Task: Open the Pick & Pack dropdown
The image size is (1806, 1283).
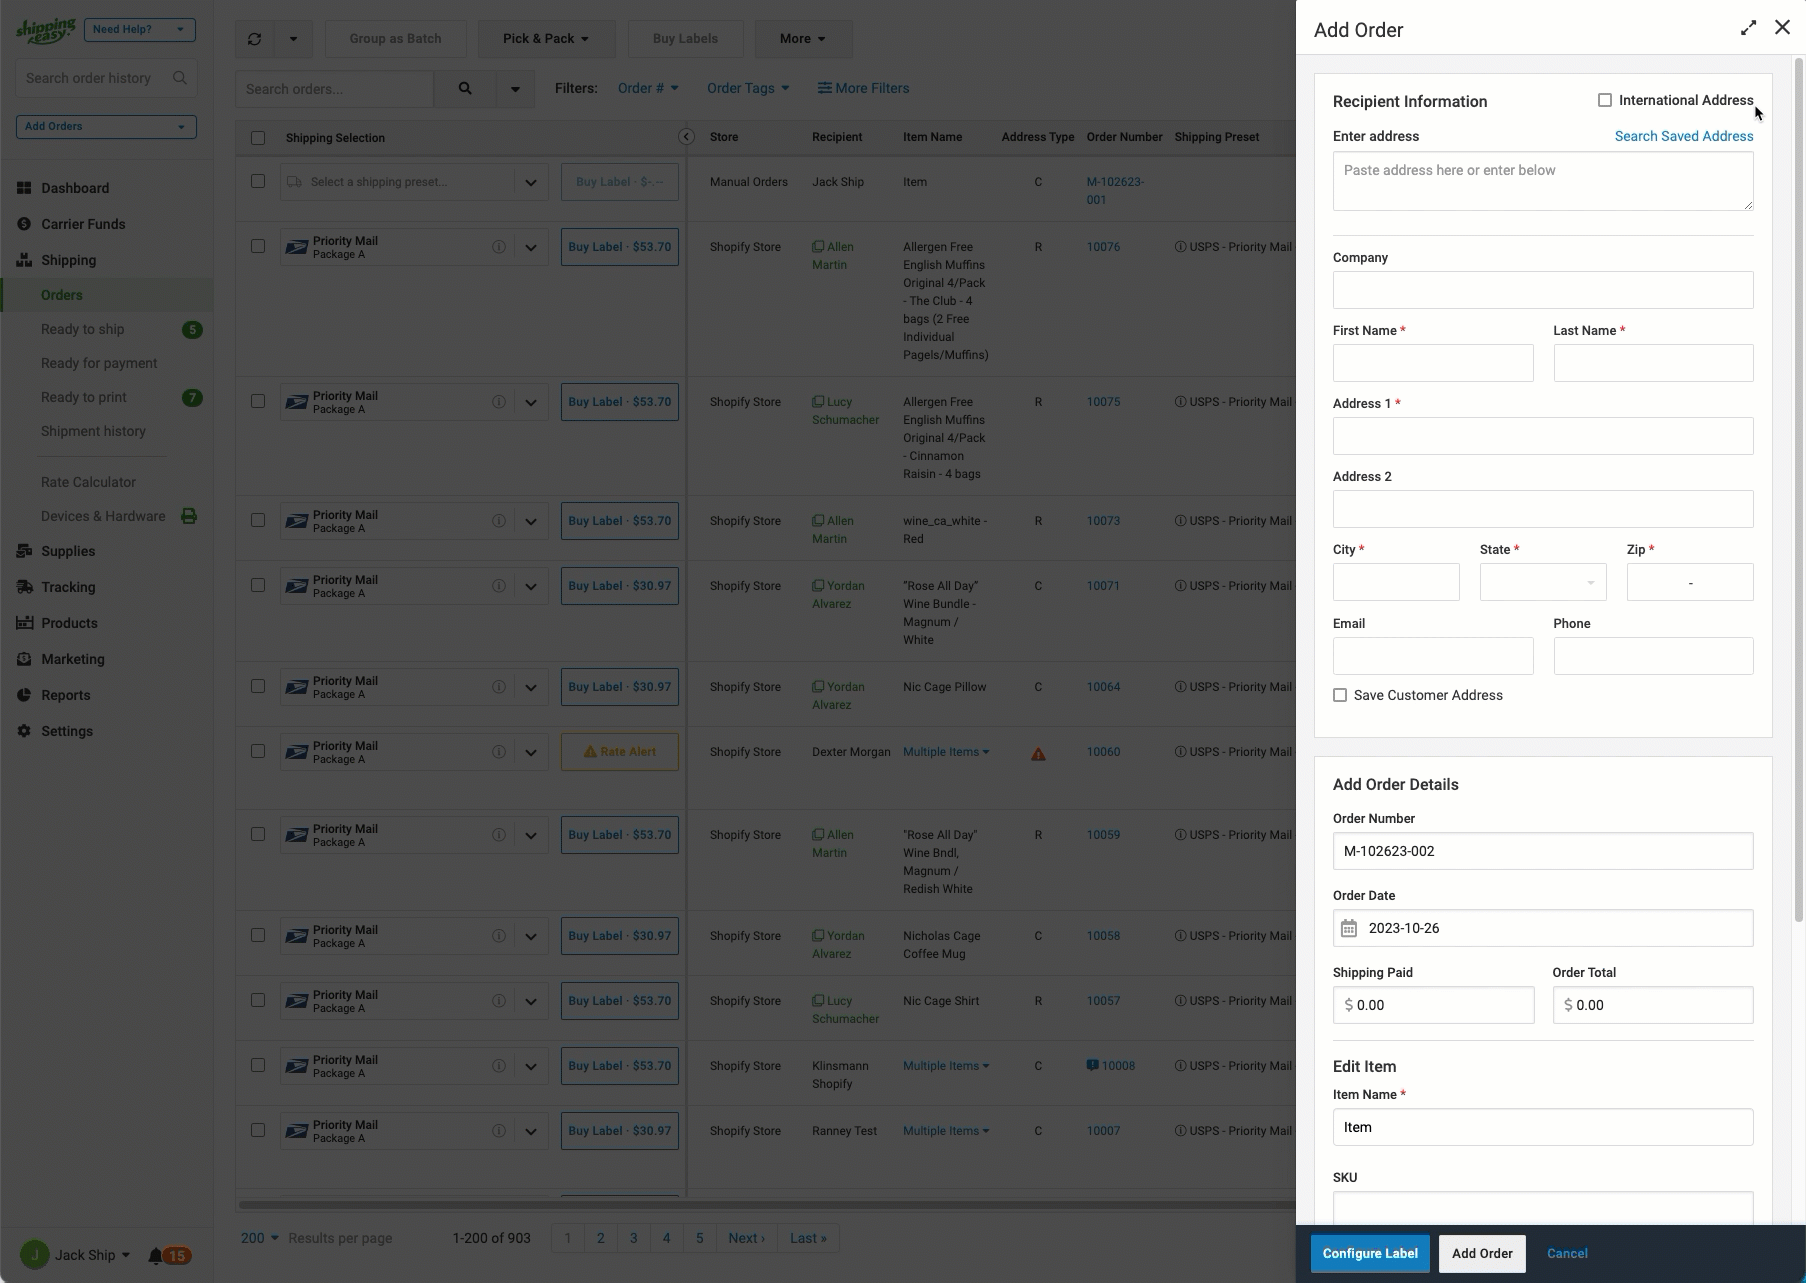Action: [546, 39]
